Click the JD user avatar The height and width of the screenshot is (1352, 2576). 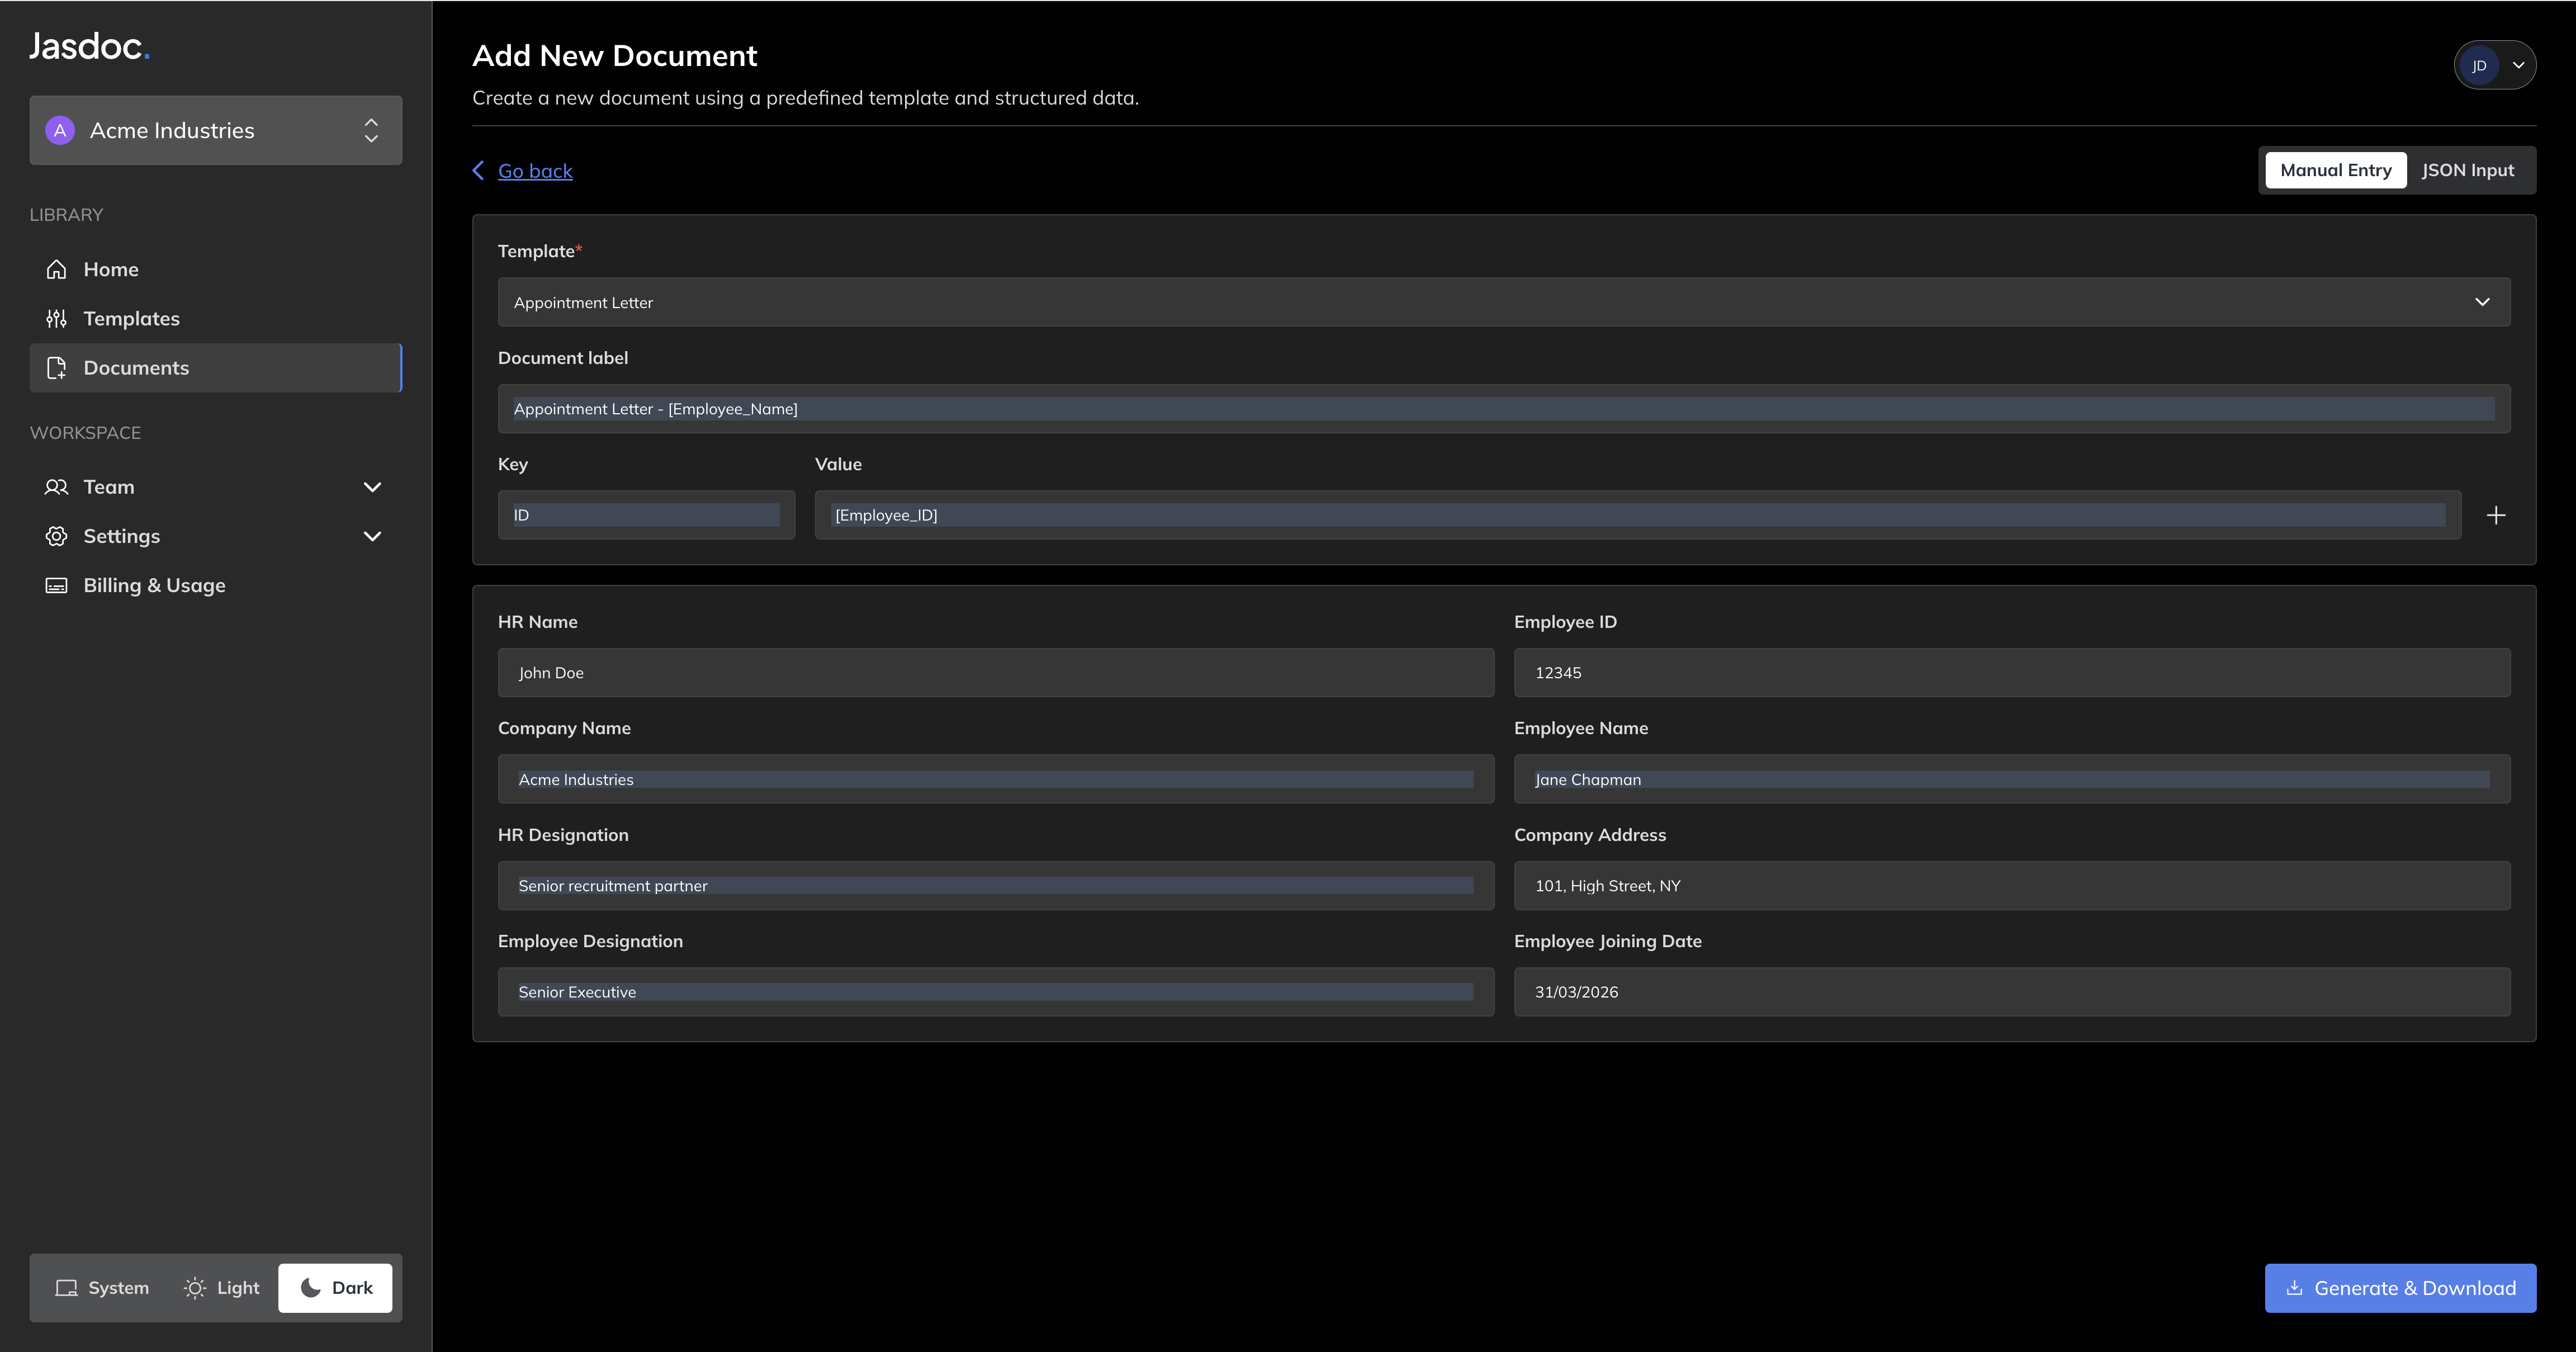pyautogui.click(x=2478, y=66)
